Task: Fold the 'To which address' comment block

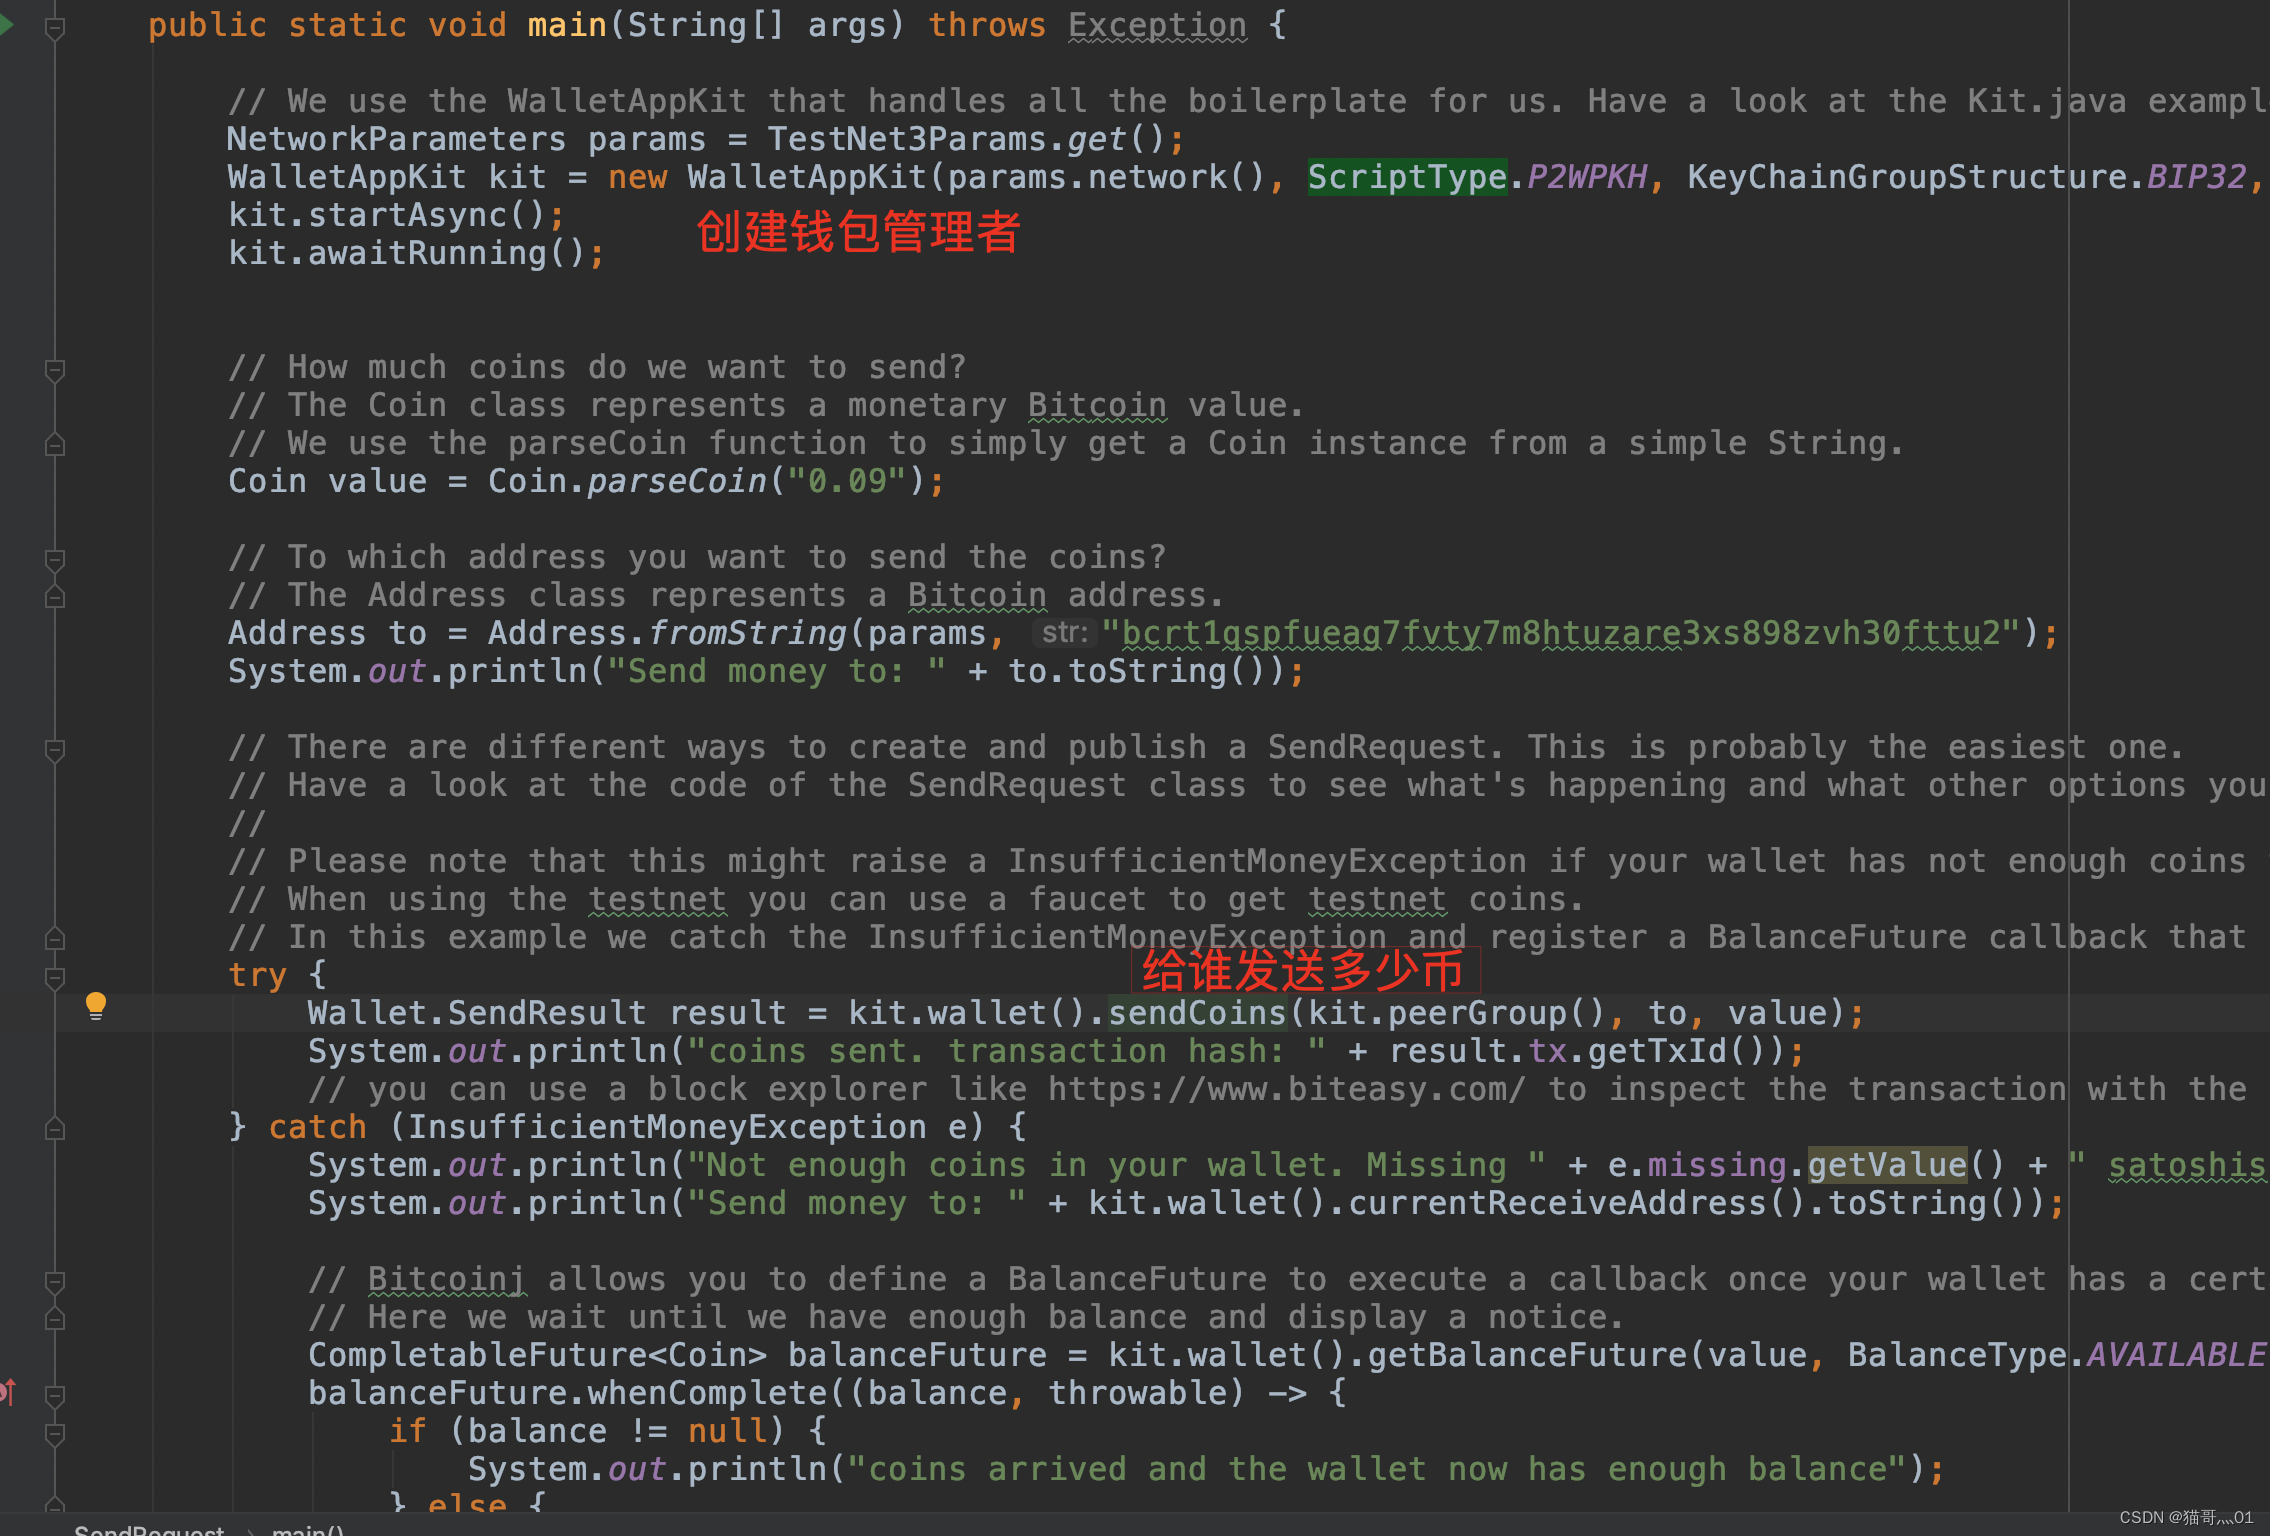Action: [55, 559]
